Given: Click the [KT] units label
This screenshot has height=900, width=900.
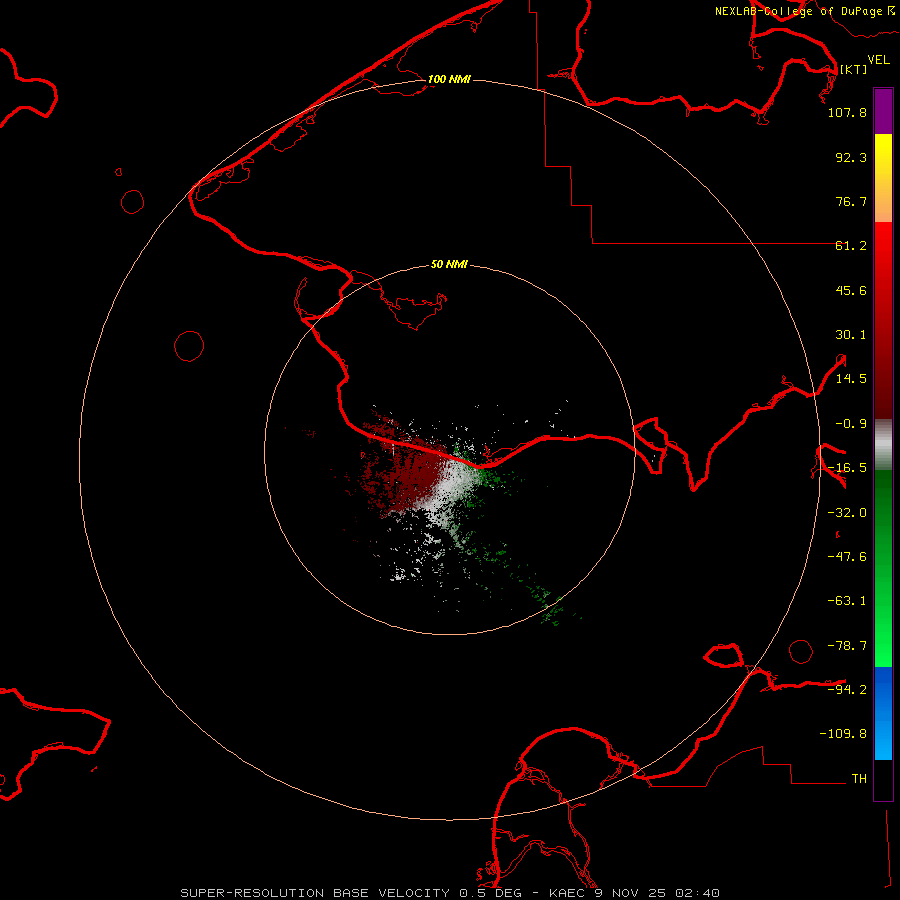Looking at the screenshot, I should click(x=853, y=69).
